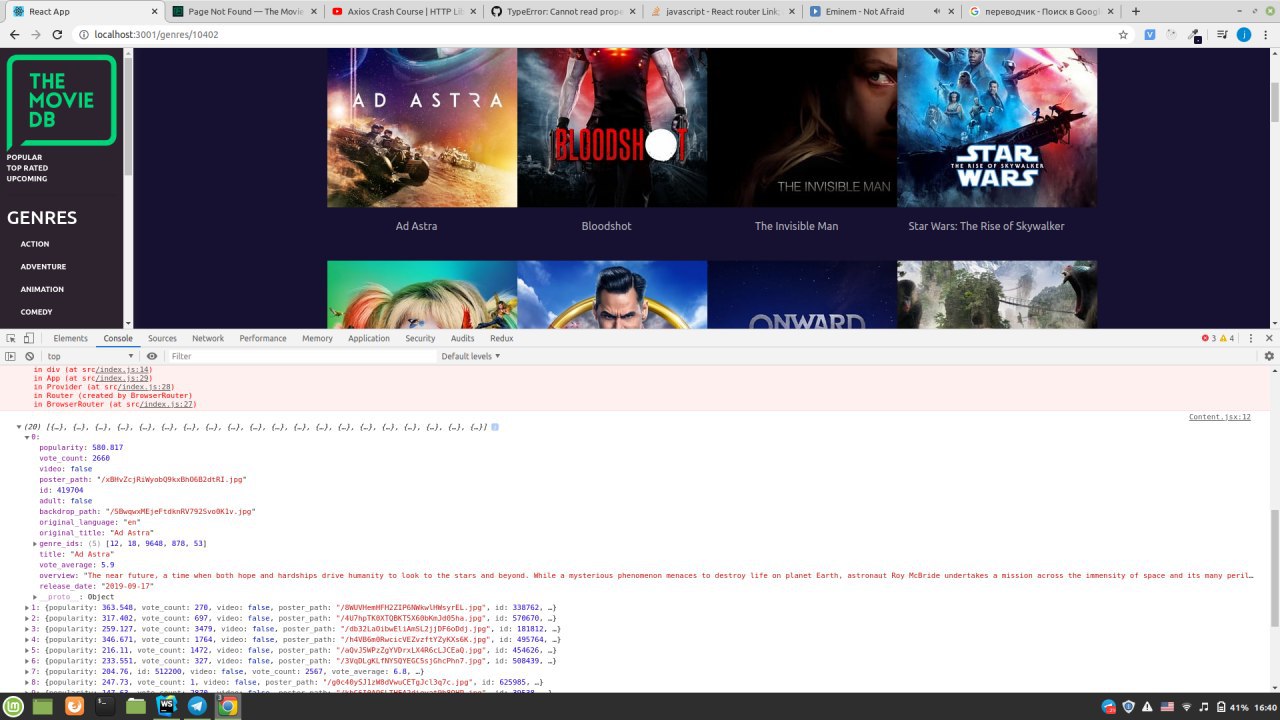Mute the Eminem - Not Afraid tab
The image size is (1280, 720).
tap(937, 11)
